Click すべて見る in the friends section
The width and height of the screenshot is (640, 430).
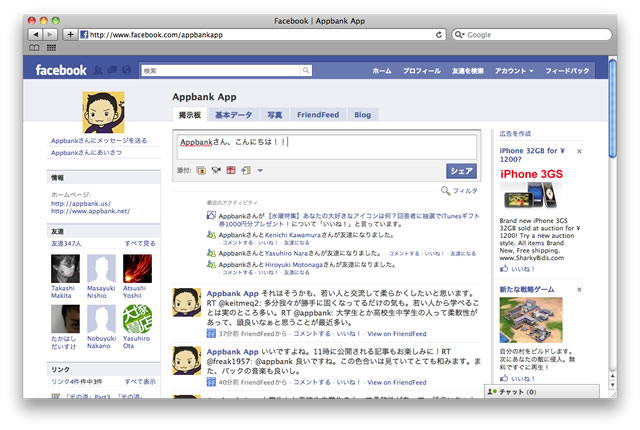[140, 243]
